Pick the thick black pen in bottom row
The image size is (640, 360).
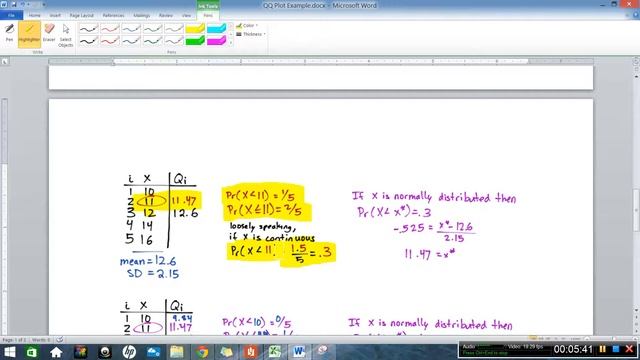click(88, 40)
